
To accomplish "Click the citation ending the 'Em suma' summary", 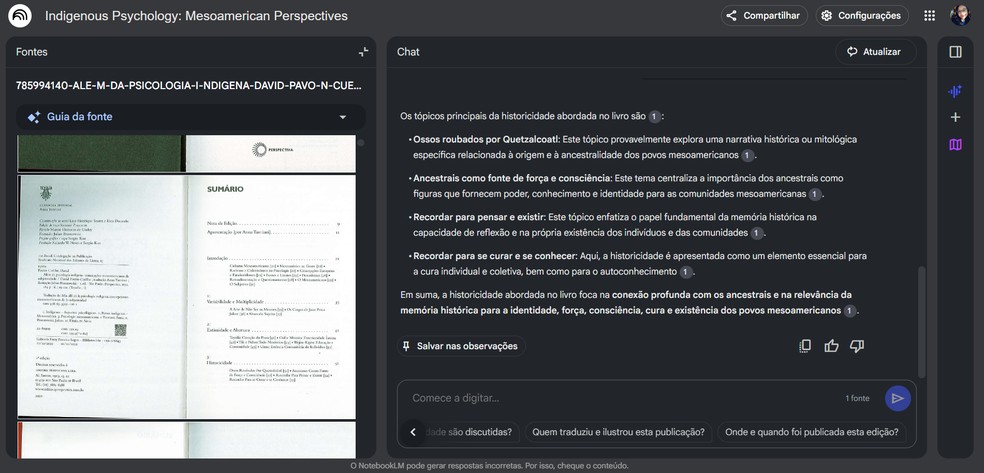I will [x=850, y=311].
